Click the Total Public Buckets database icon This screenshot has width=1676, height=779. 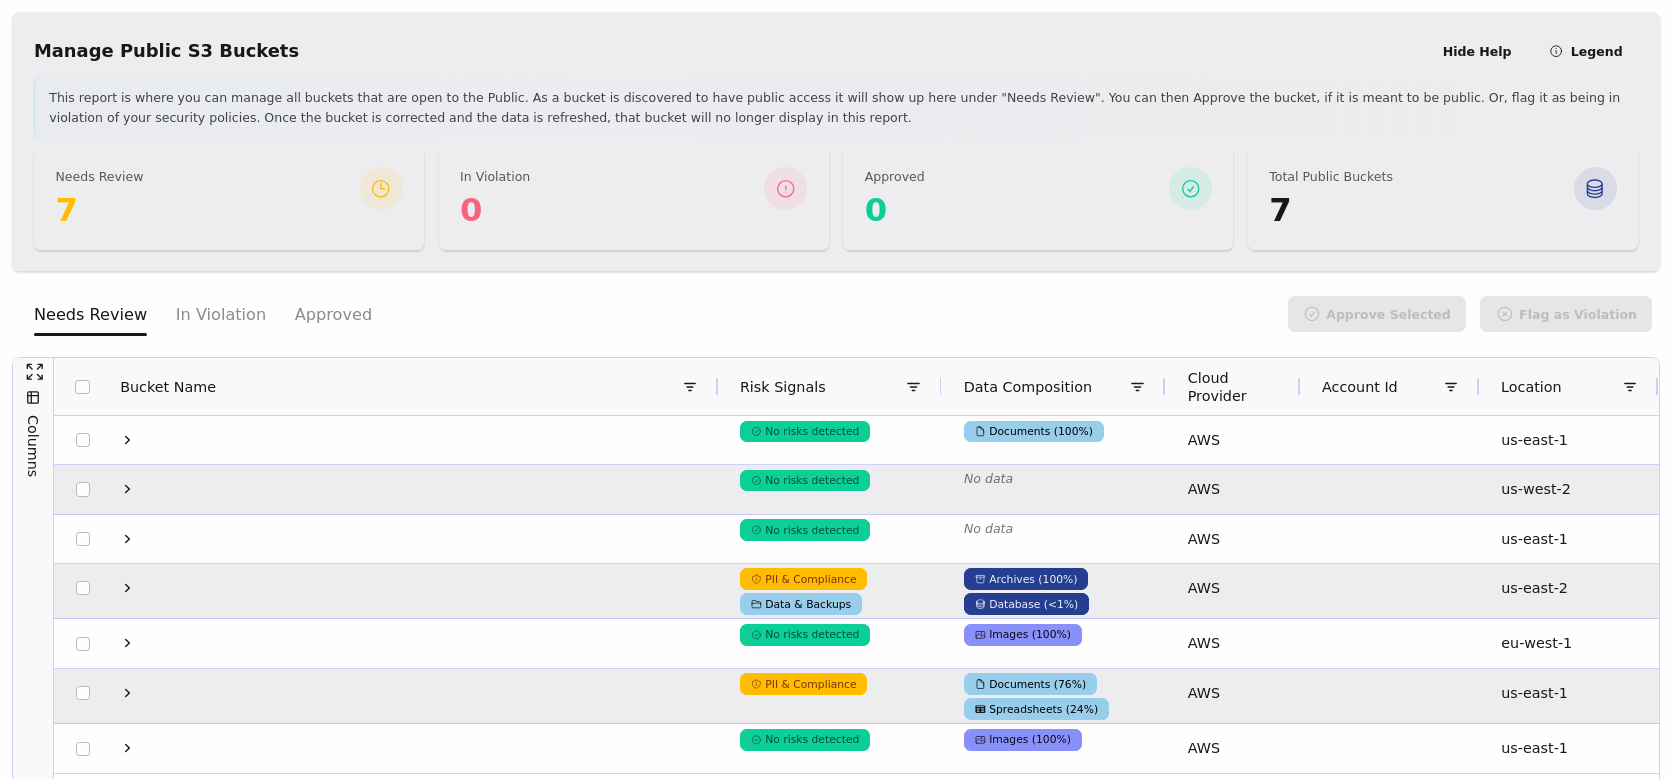click(1594, 189)
